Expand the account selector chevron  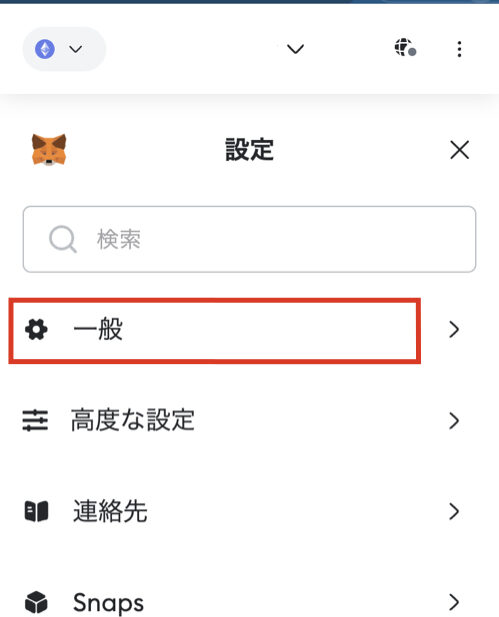pyautogui.click(x=295, y=49)
